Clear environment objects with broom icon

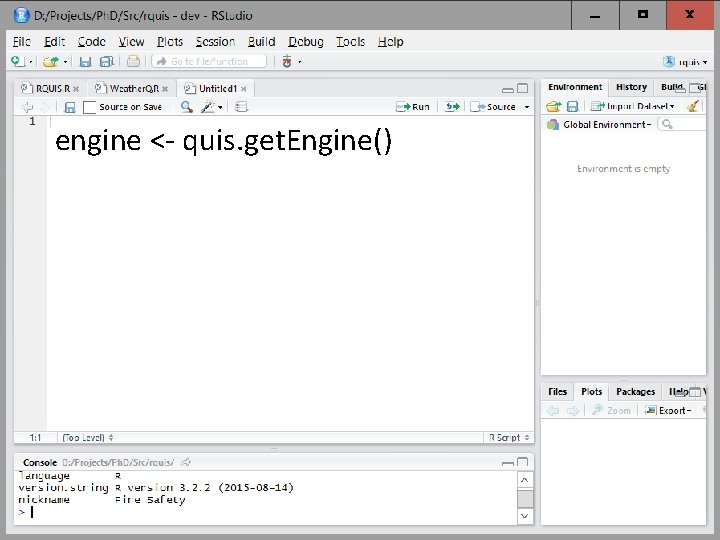[x=693, y=107]
